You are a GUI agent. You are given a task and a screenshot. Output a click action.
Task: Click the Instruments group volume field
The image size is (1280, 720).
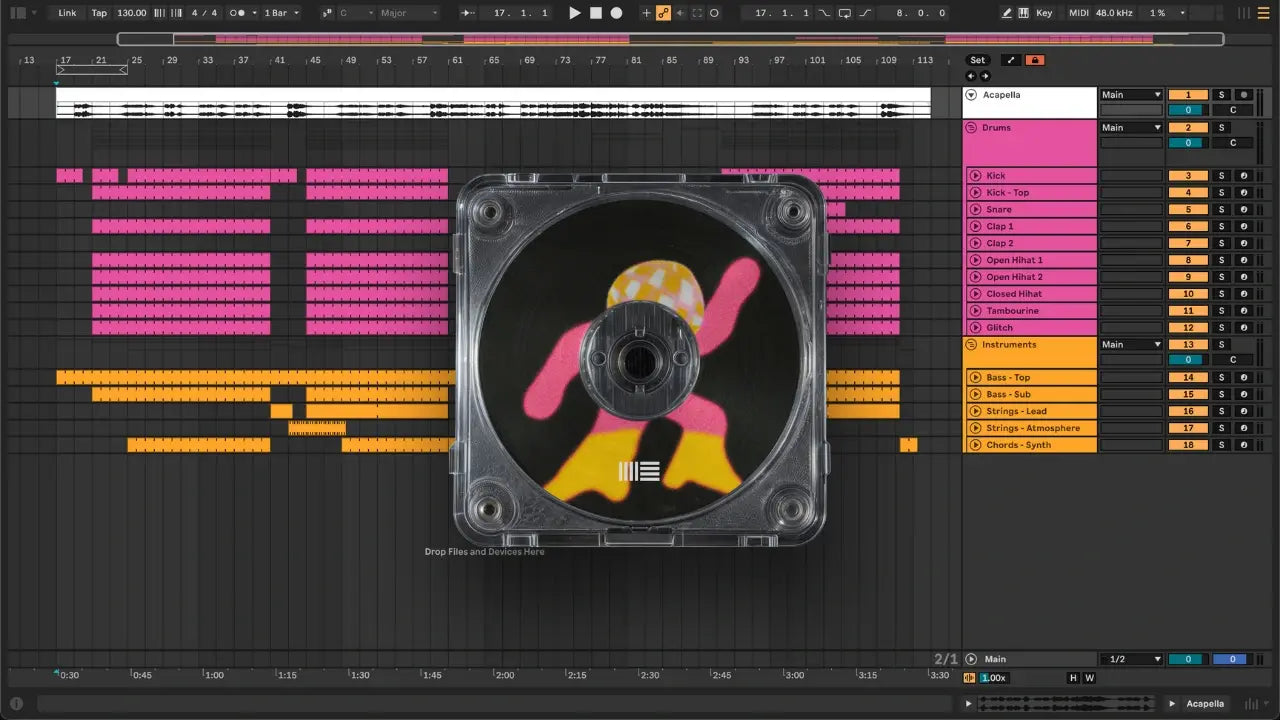point(1187,360)
